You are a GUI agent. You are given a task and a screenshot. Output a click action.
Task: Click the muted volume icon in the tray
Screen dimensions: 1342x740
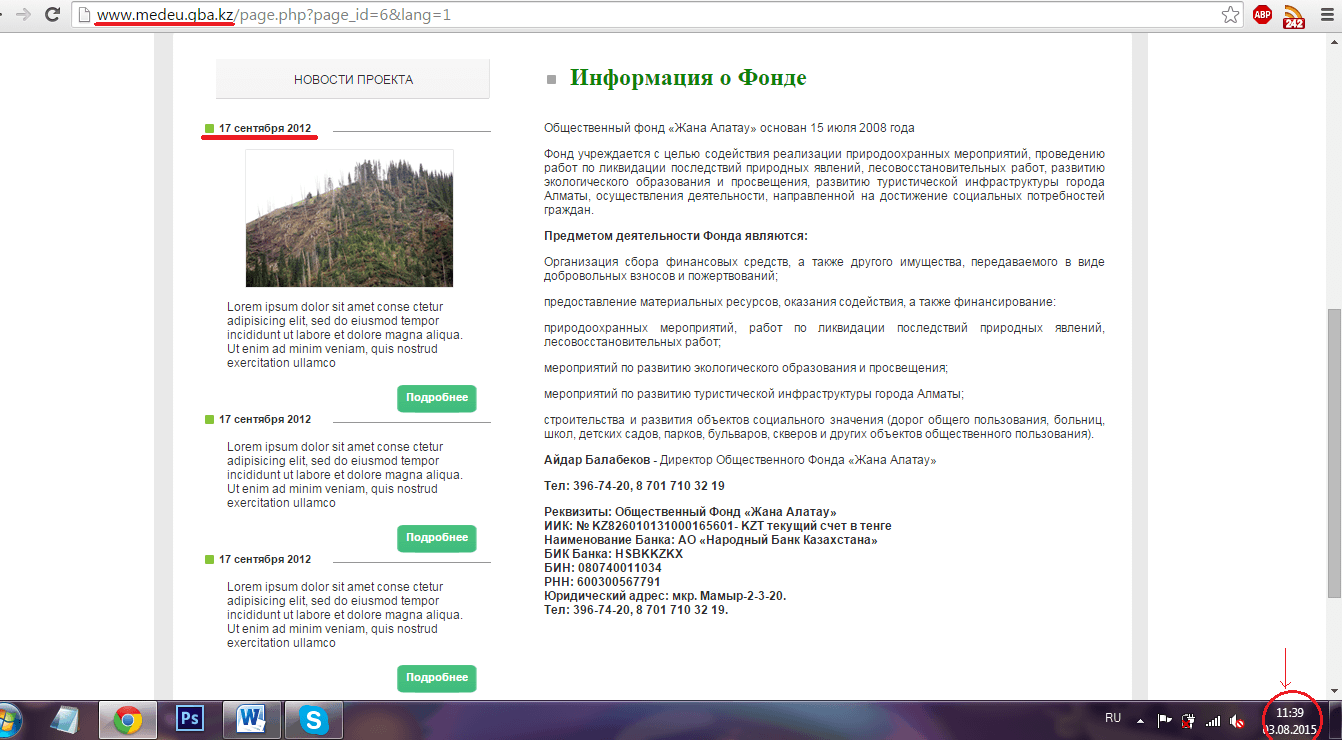(x=1237, y=720)
